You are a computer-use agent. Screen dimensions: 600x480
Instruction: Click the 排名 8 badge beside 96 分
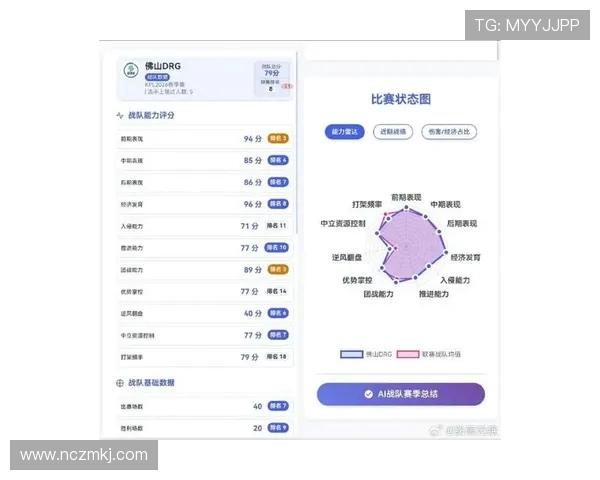[x=278, y=204]
